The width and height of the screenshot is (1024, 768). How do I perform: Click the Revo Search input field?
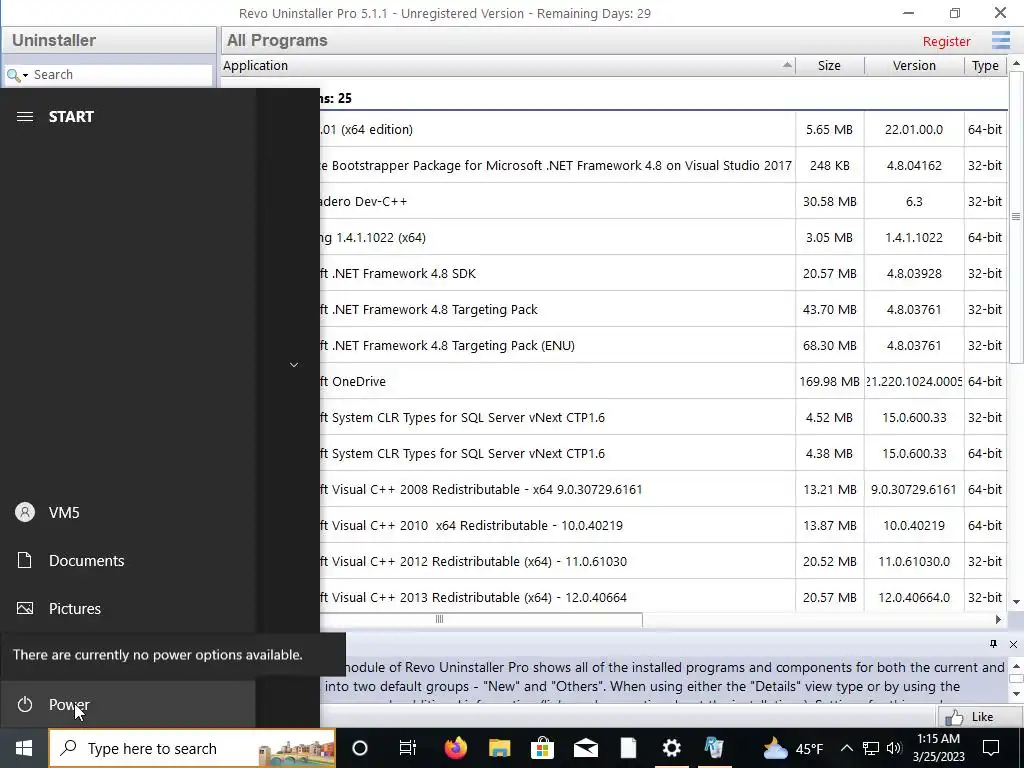click(x=121, y=74)
